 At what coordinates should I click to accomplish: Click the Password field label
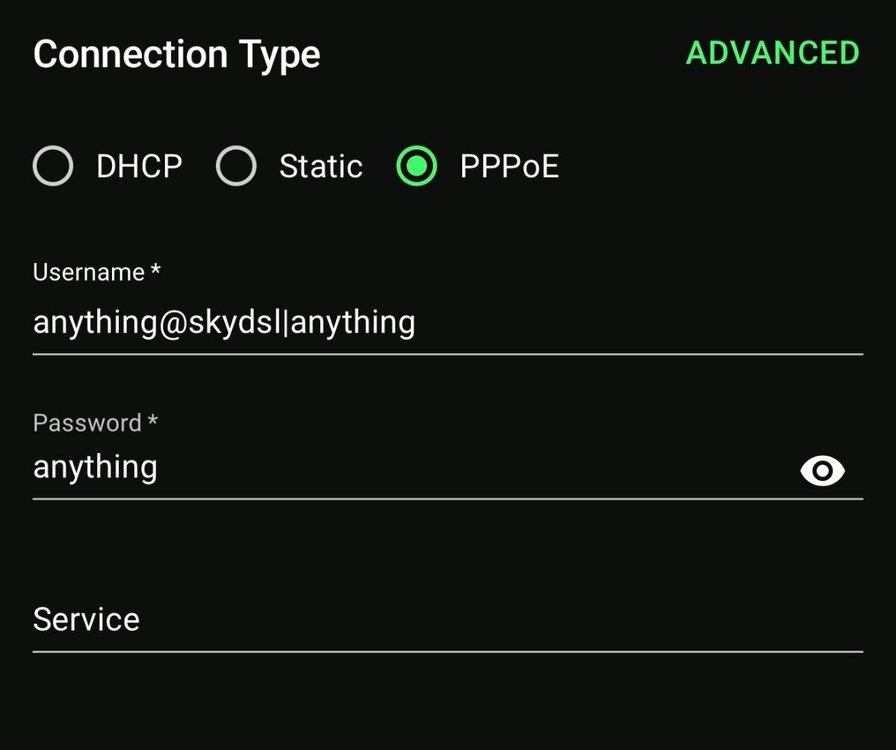coord(87,423)
